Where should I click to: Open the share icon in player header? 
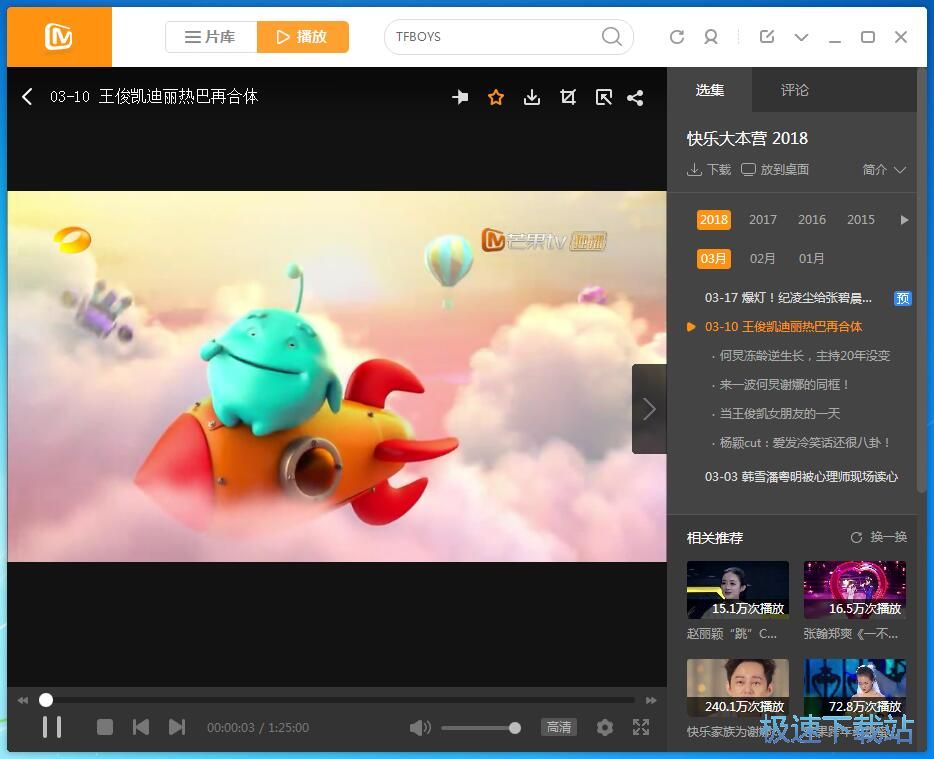pyautogui.click(x=635, y=97)
